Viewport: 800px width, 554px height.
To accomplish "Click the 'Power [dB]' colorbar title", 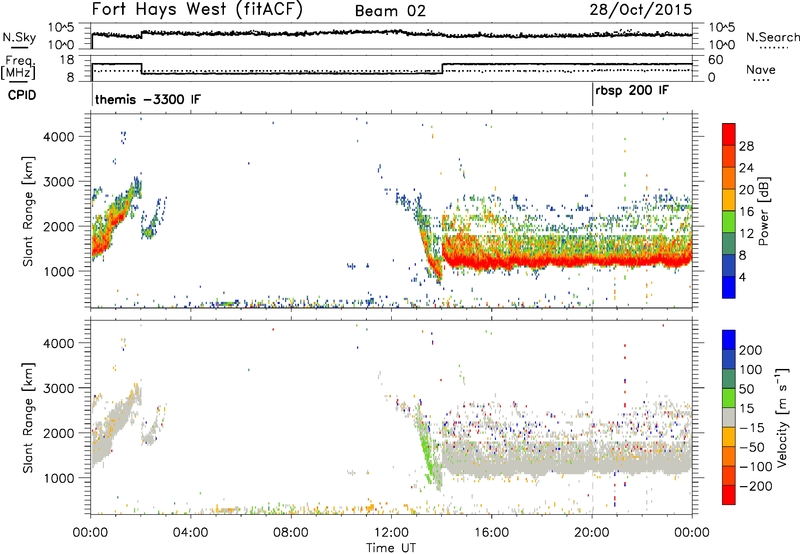I will click(x=763, y=211).
